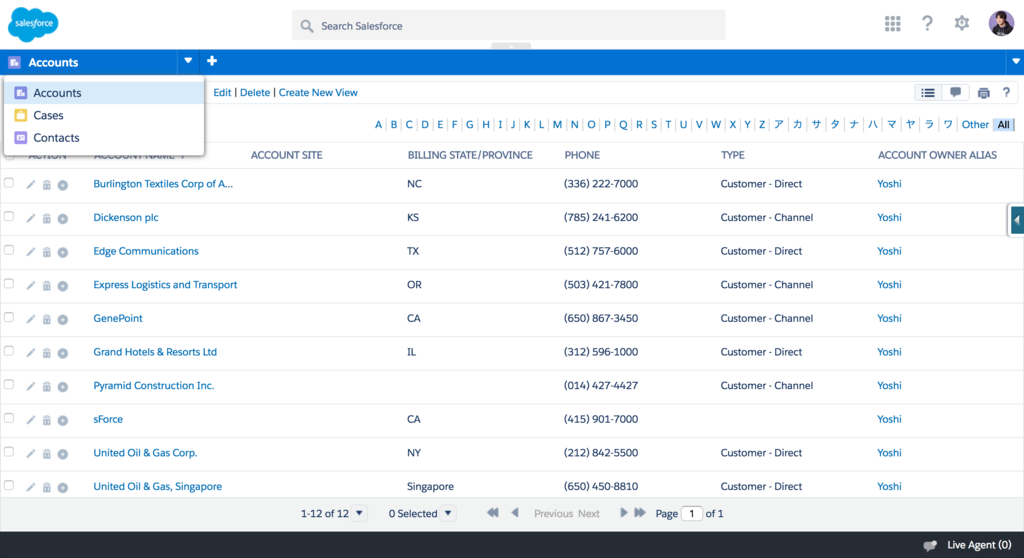1024x558 pixels.
Task: Select United Oil & Gas Corp. checkbox
Action: (9, 452)
